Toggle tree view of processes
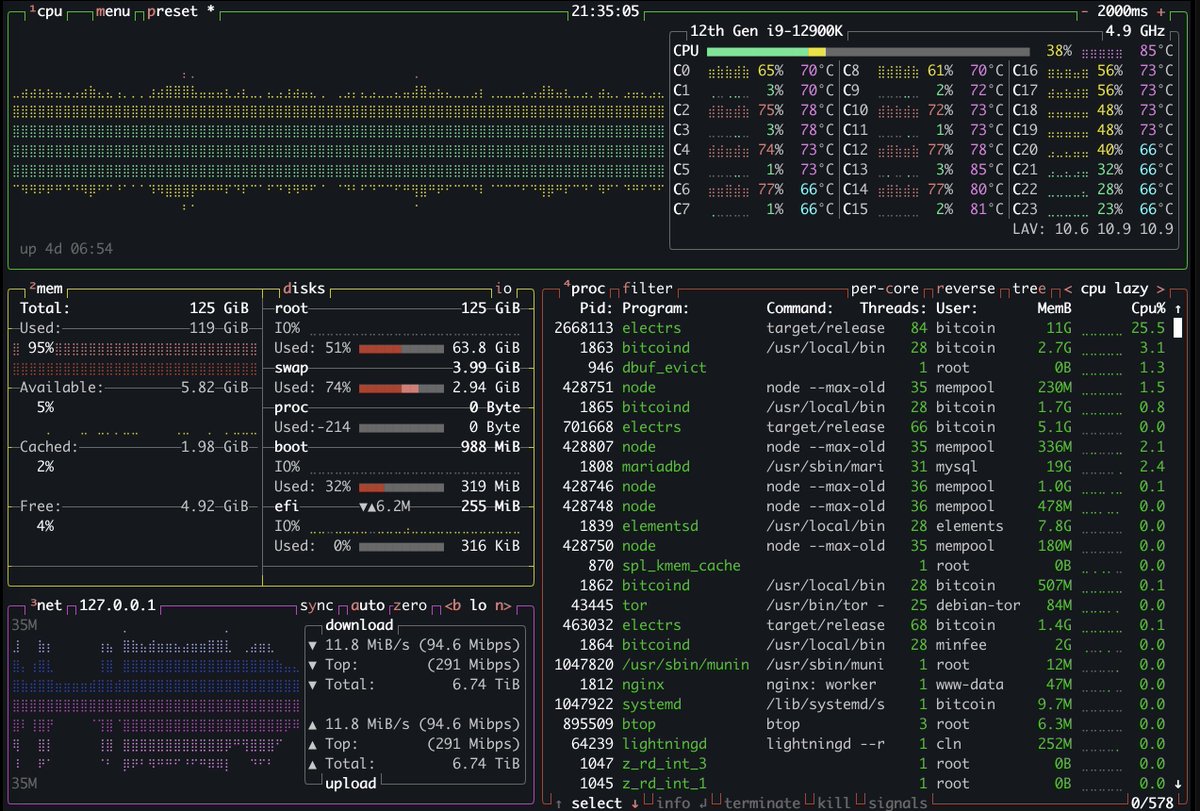1200x811 pixels. (x=1028, y=288)
